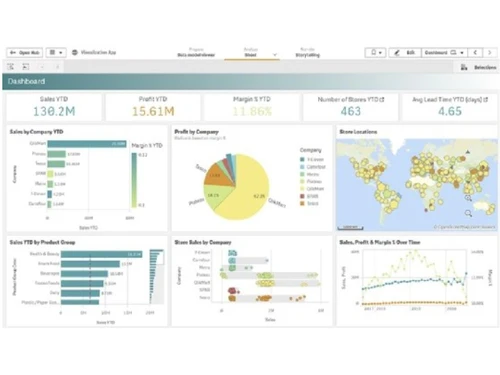Step back in selection history
The height and width of the screenshot is (375, 500).
(x=42, y=67)
